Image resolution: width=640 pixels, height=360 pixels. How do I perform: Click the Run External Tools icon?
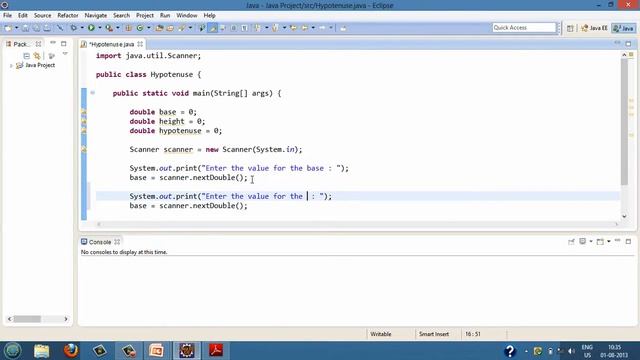tap(109, 28)
